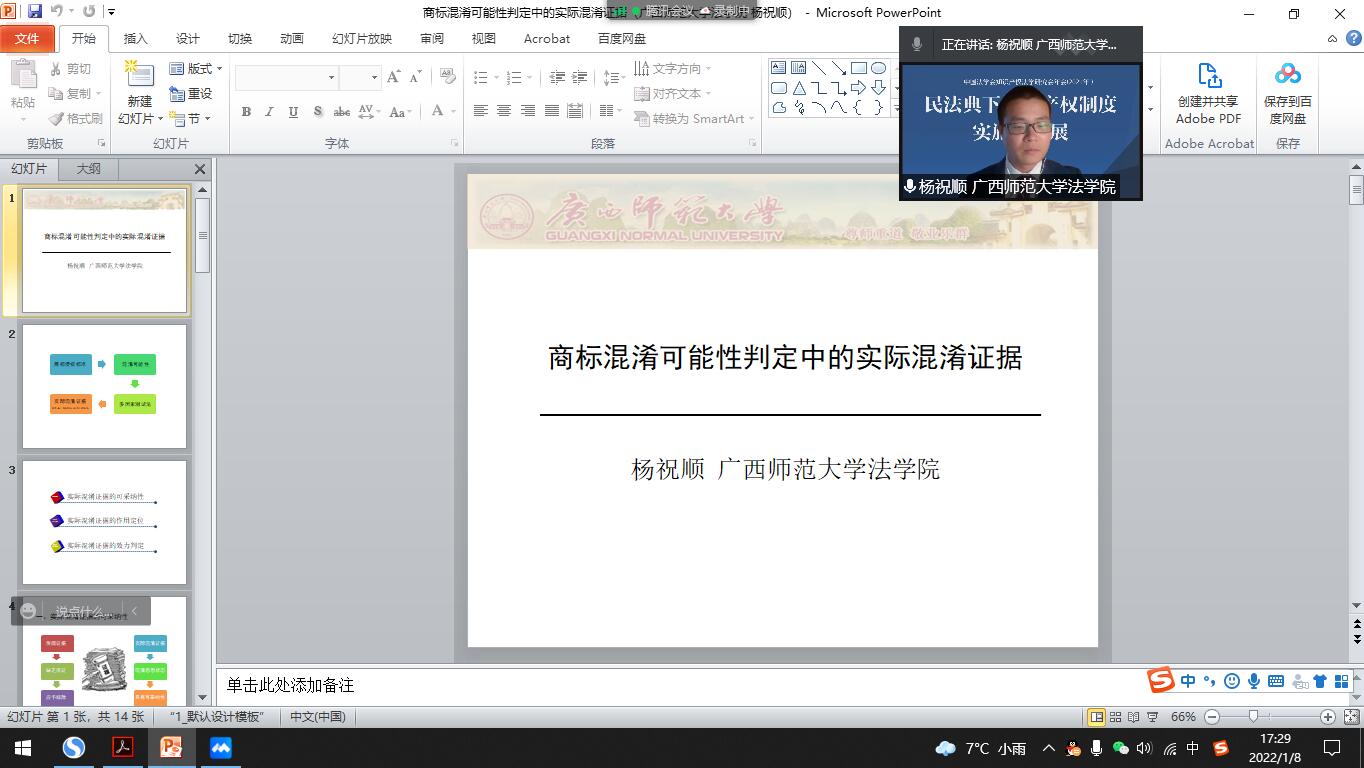The image size is (1364, 768).
Task: Toggle bold formatting
Action: [246, 112]
